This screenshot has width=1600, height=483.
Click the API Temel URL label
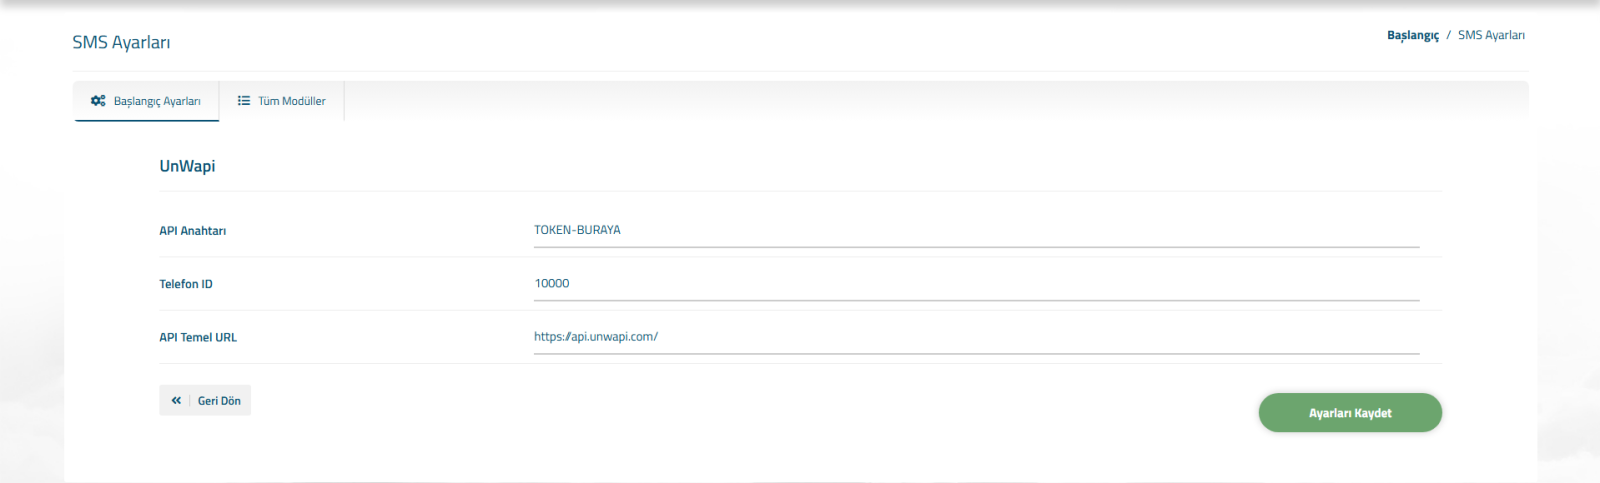click(x=198, y=338)
